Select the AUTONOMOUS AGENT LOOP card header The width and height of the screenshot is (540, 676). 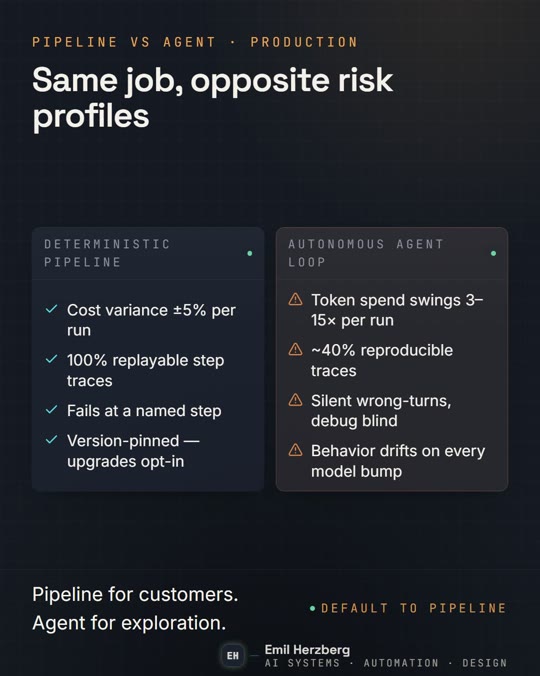tap(392, 253)
